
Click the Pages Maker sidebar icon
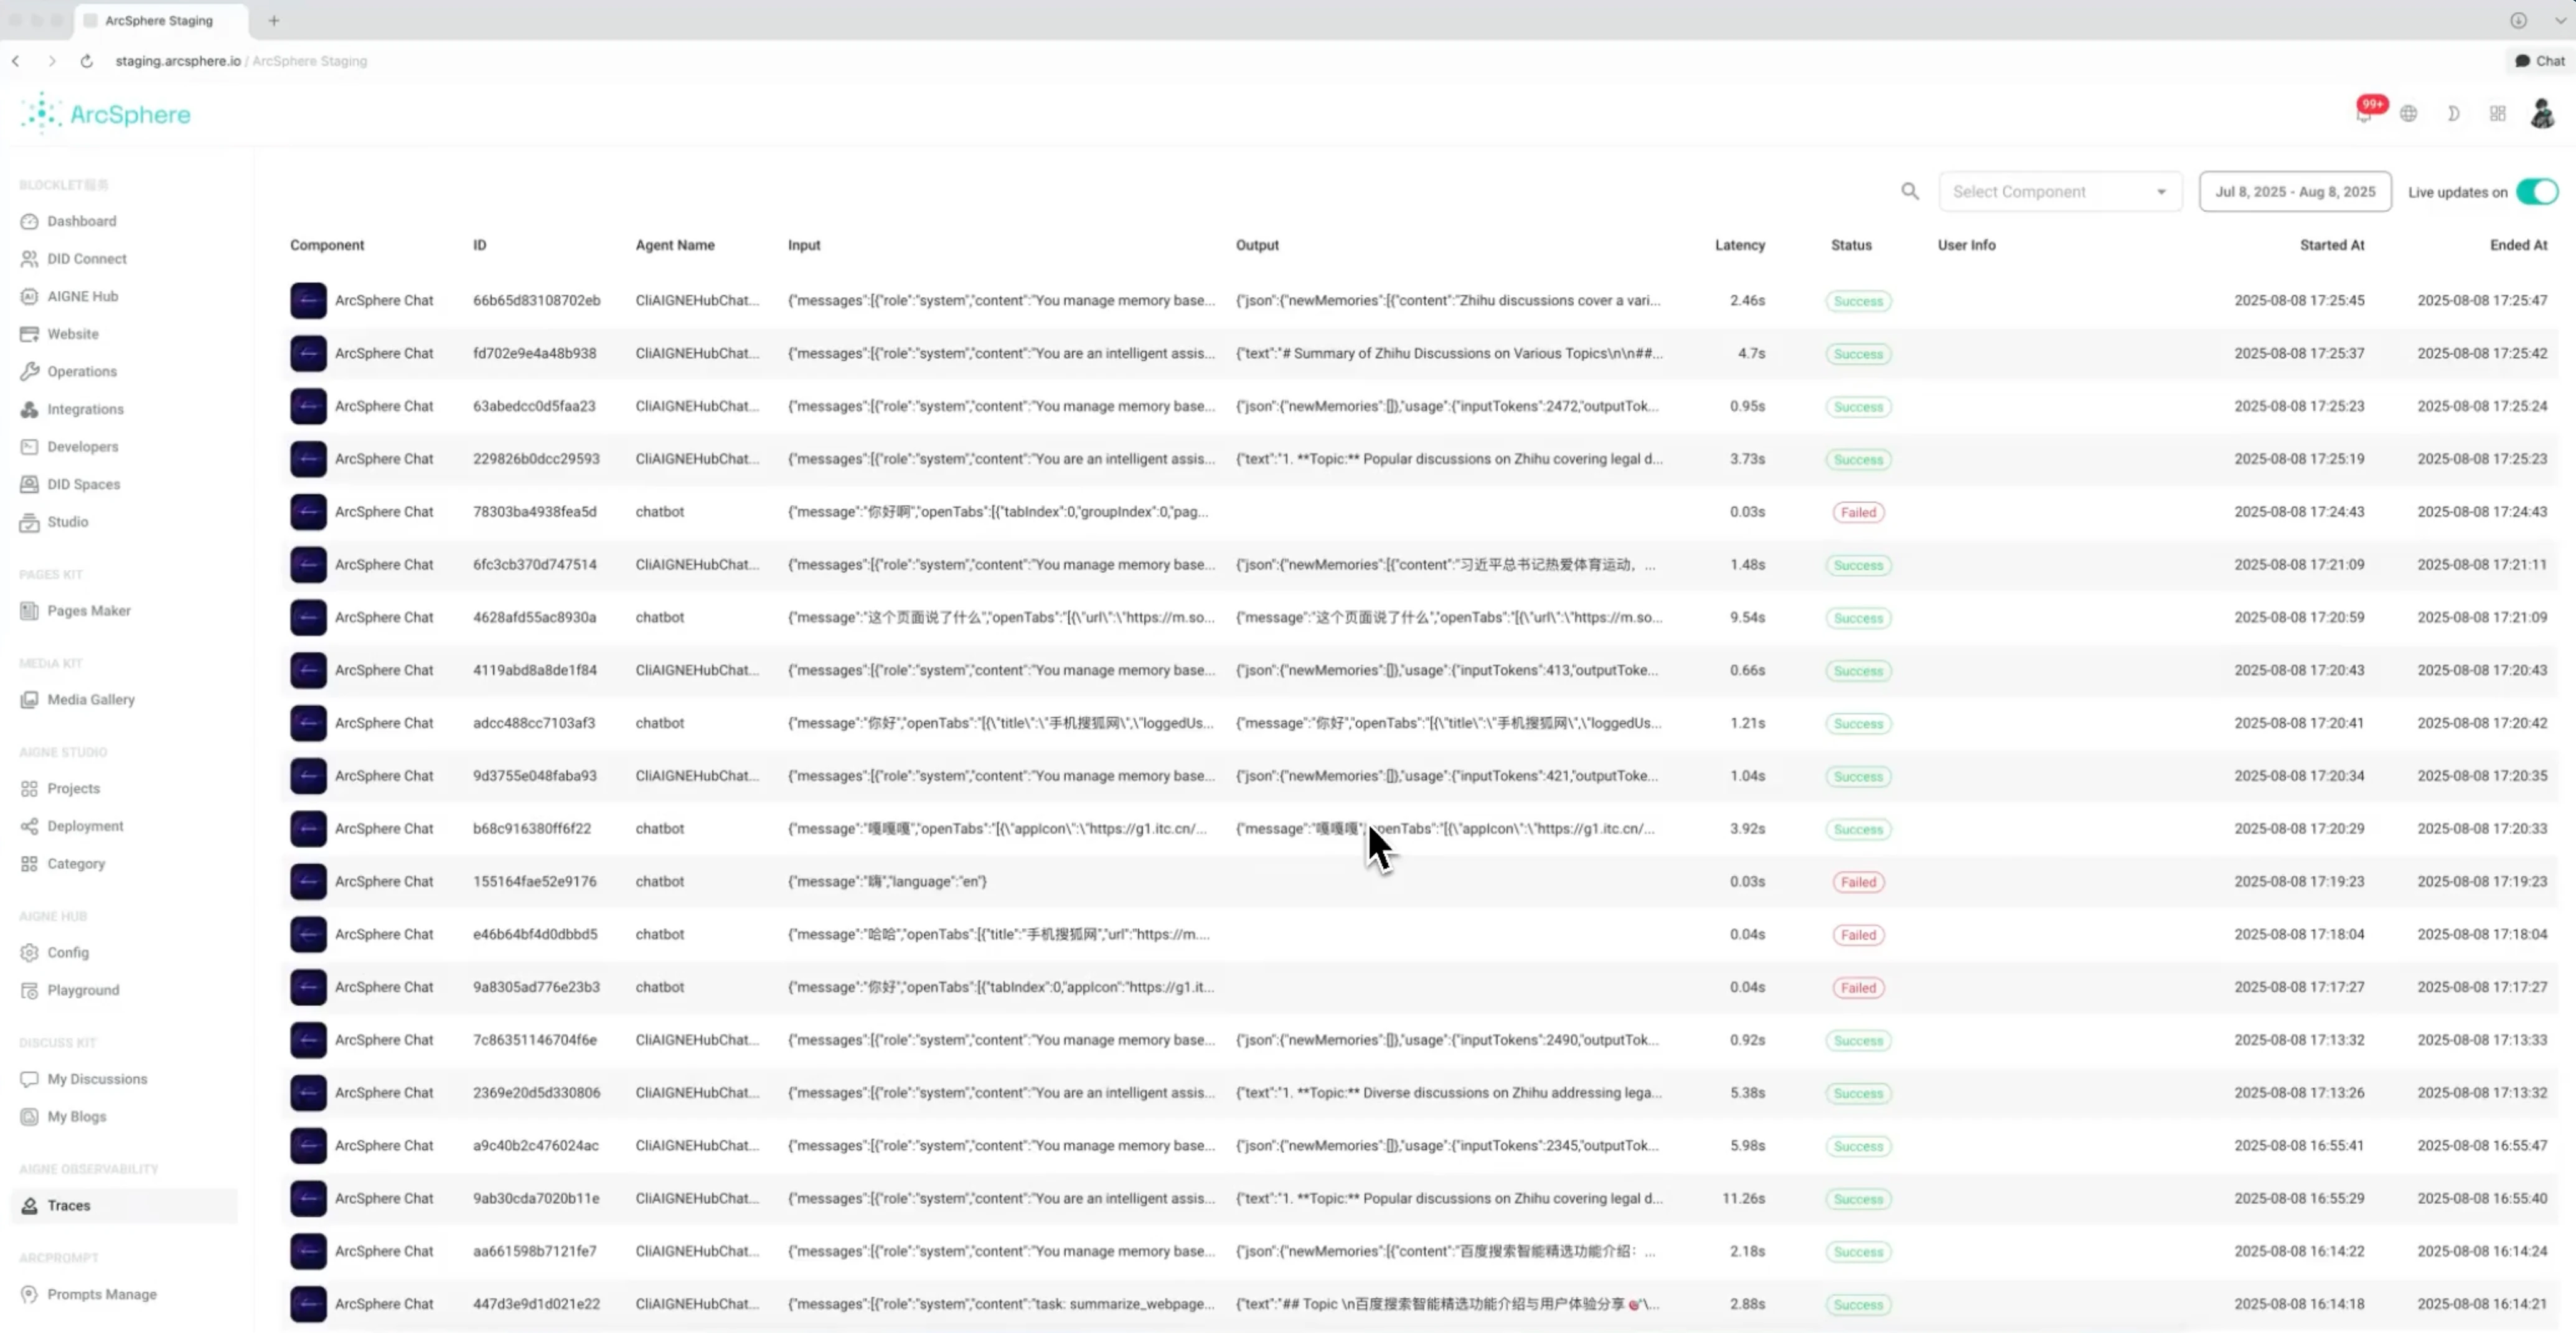coord(29,611)
